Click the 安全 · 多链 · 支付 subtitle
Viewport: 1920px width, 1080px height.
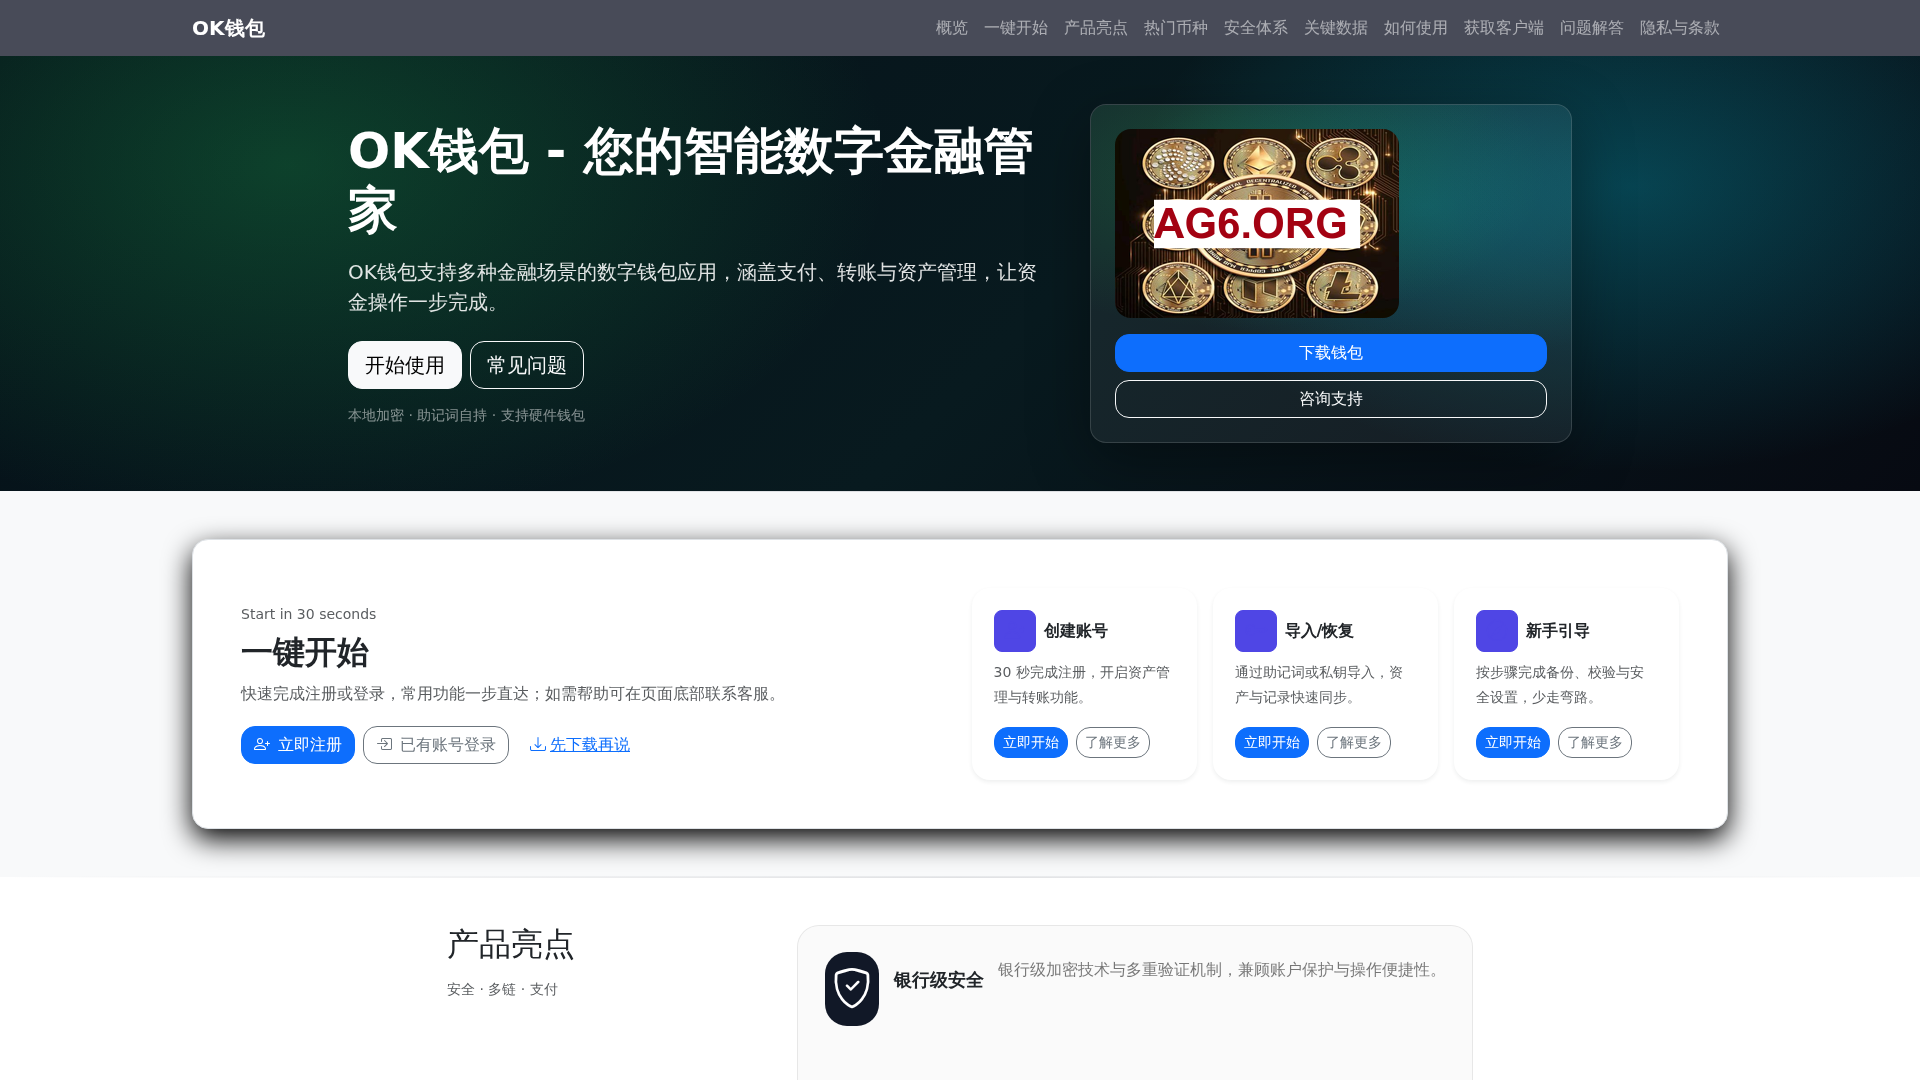point(502,989)
